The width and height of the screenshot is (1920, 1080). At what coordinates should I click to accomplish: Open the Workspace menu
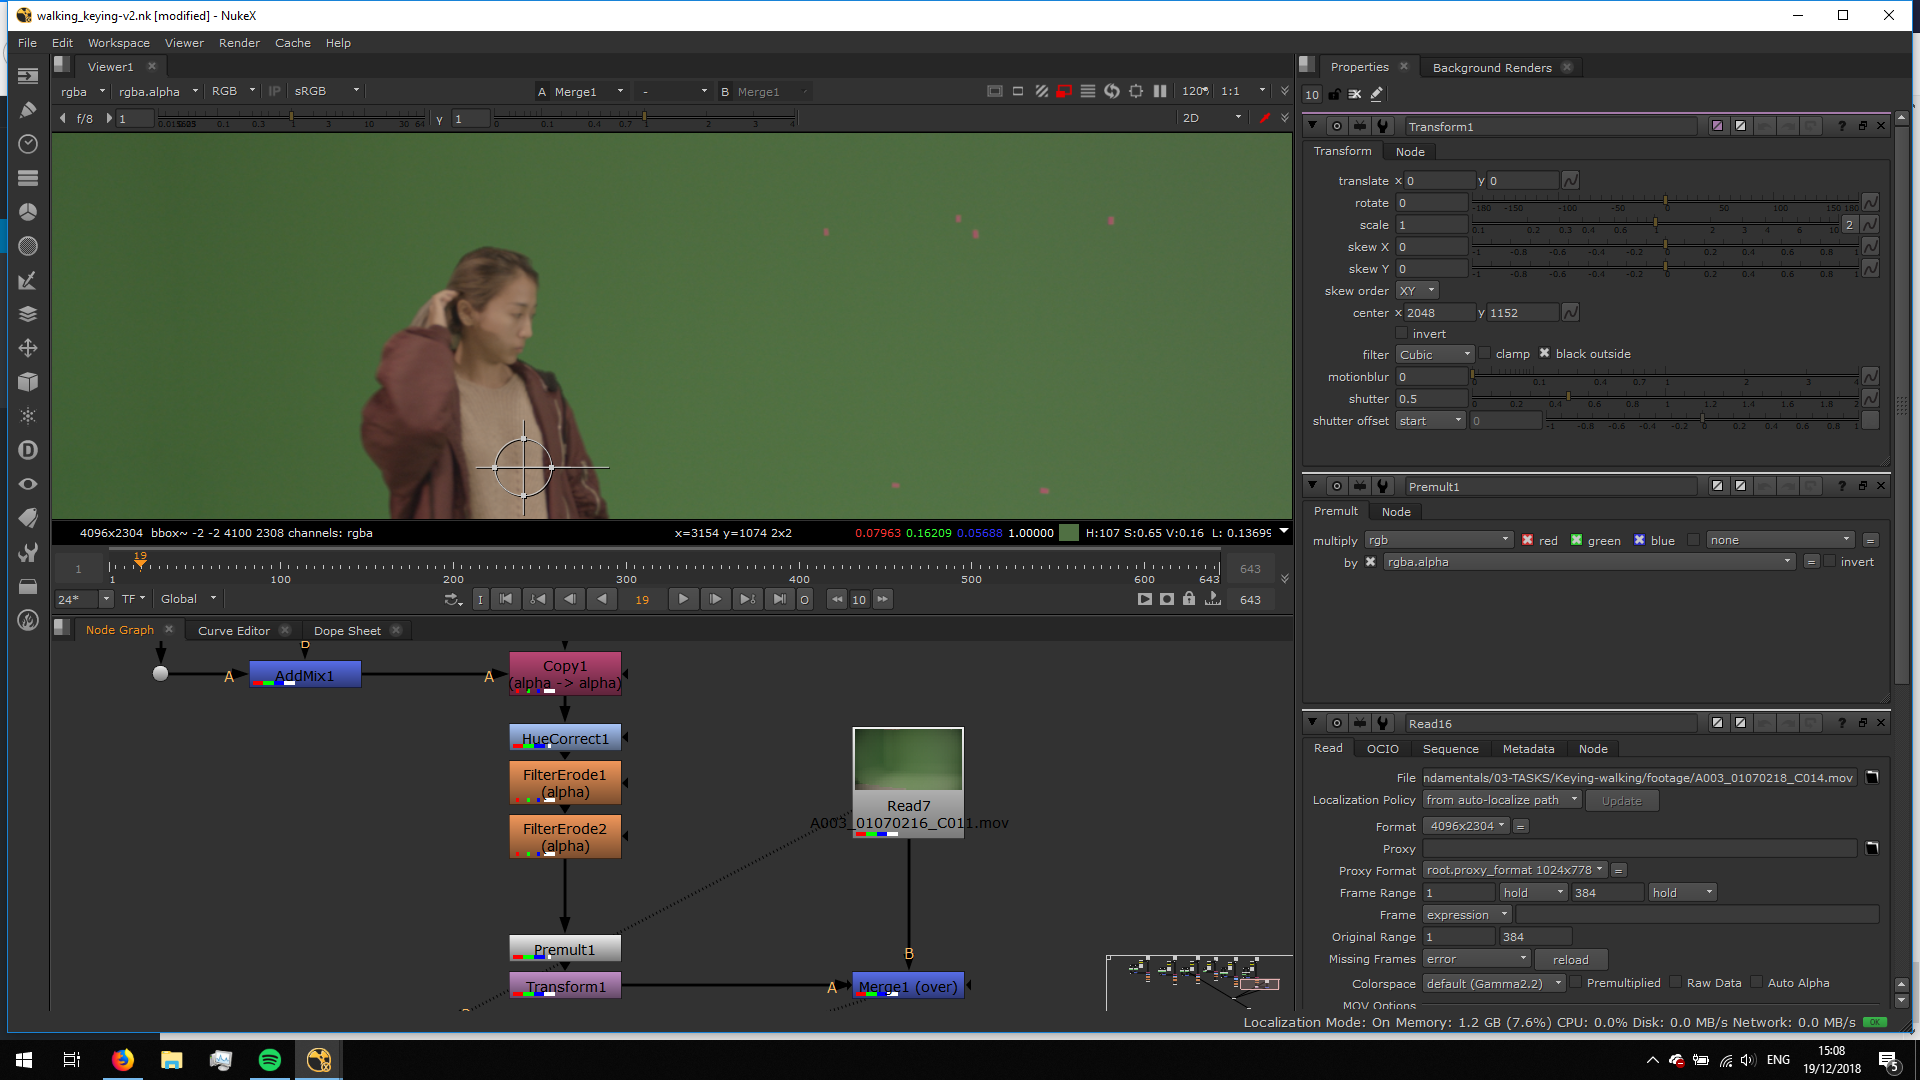pyautogui.click(x=118, y=43)
